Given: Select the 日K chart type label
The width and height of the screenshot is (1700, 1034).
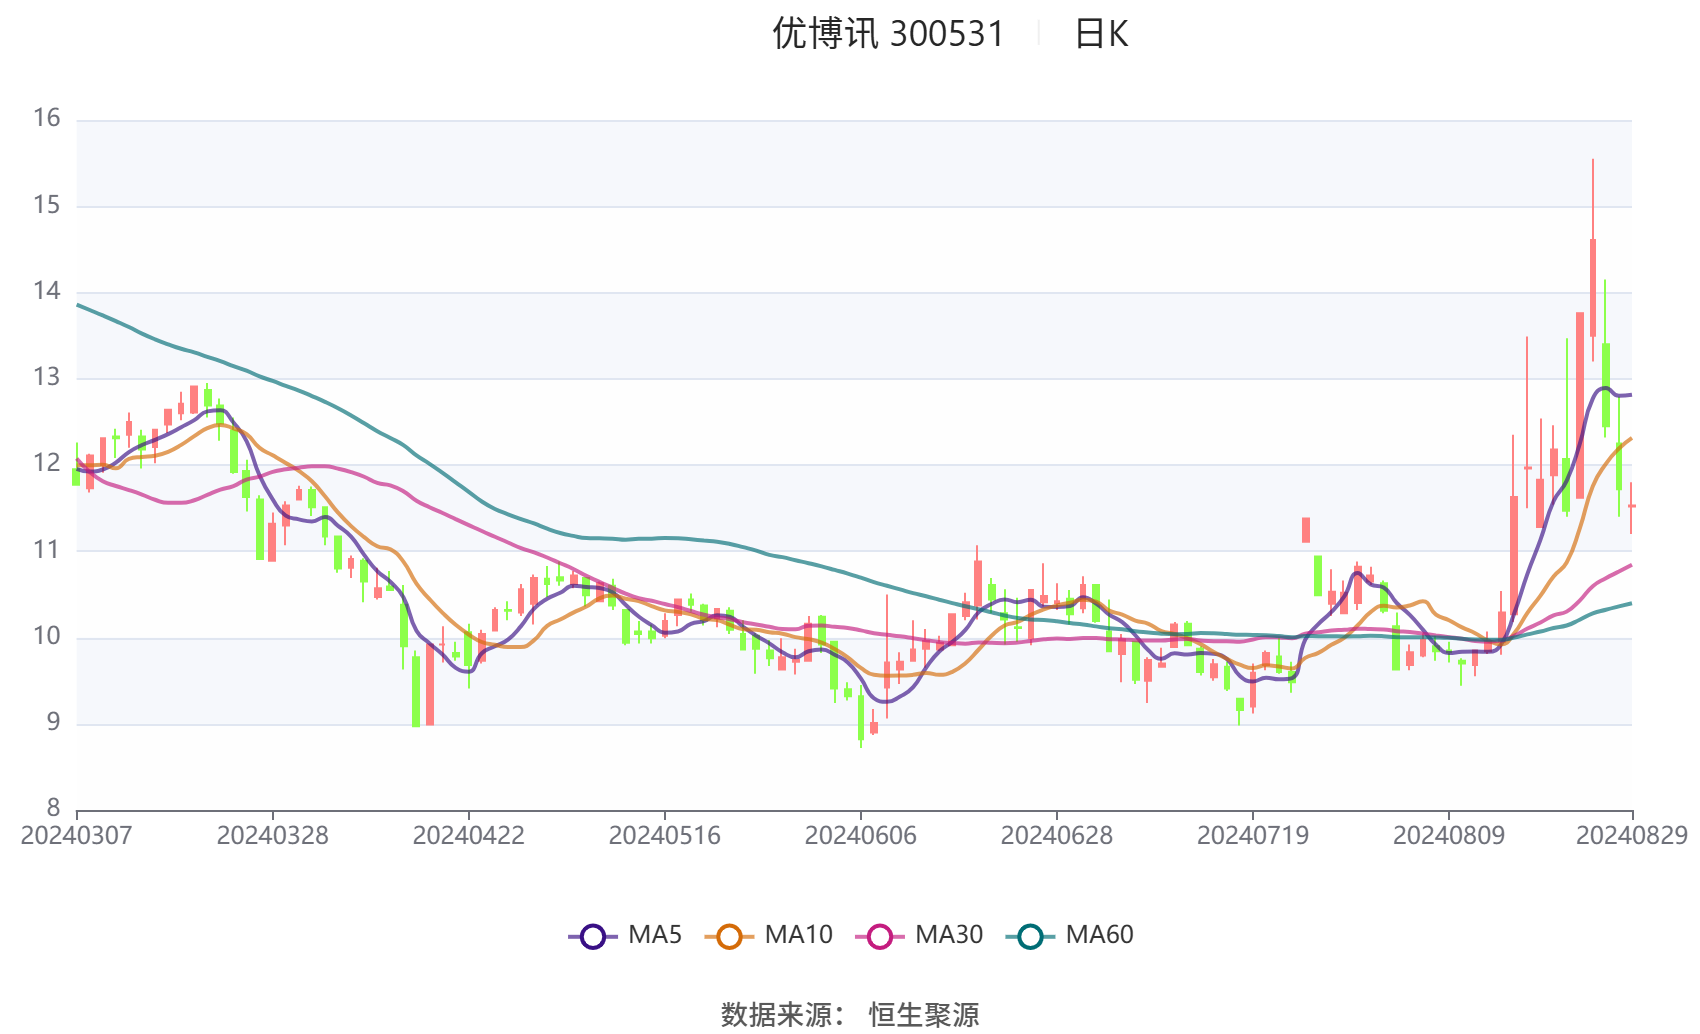Looking at the screenshot, I should 1101,35.
